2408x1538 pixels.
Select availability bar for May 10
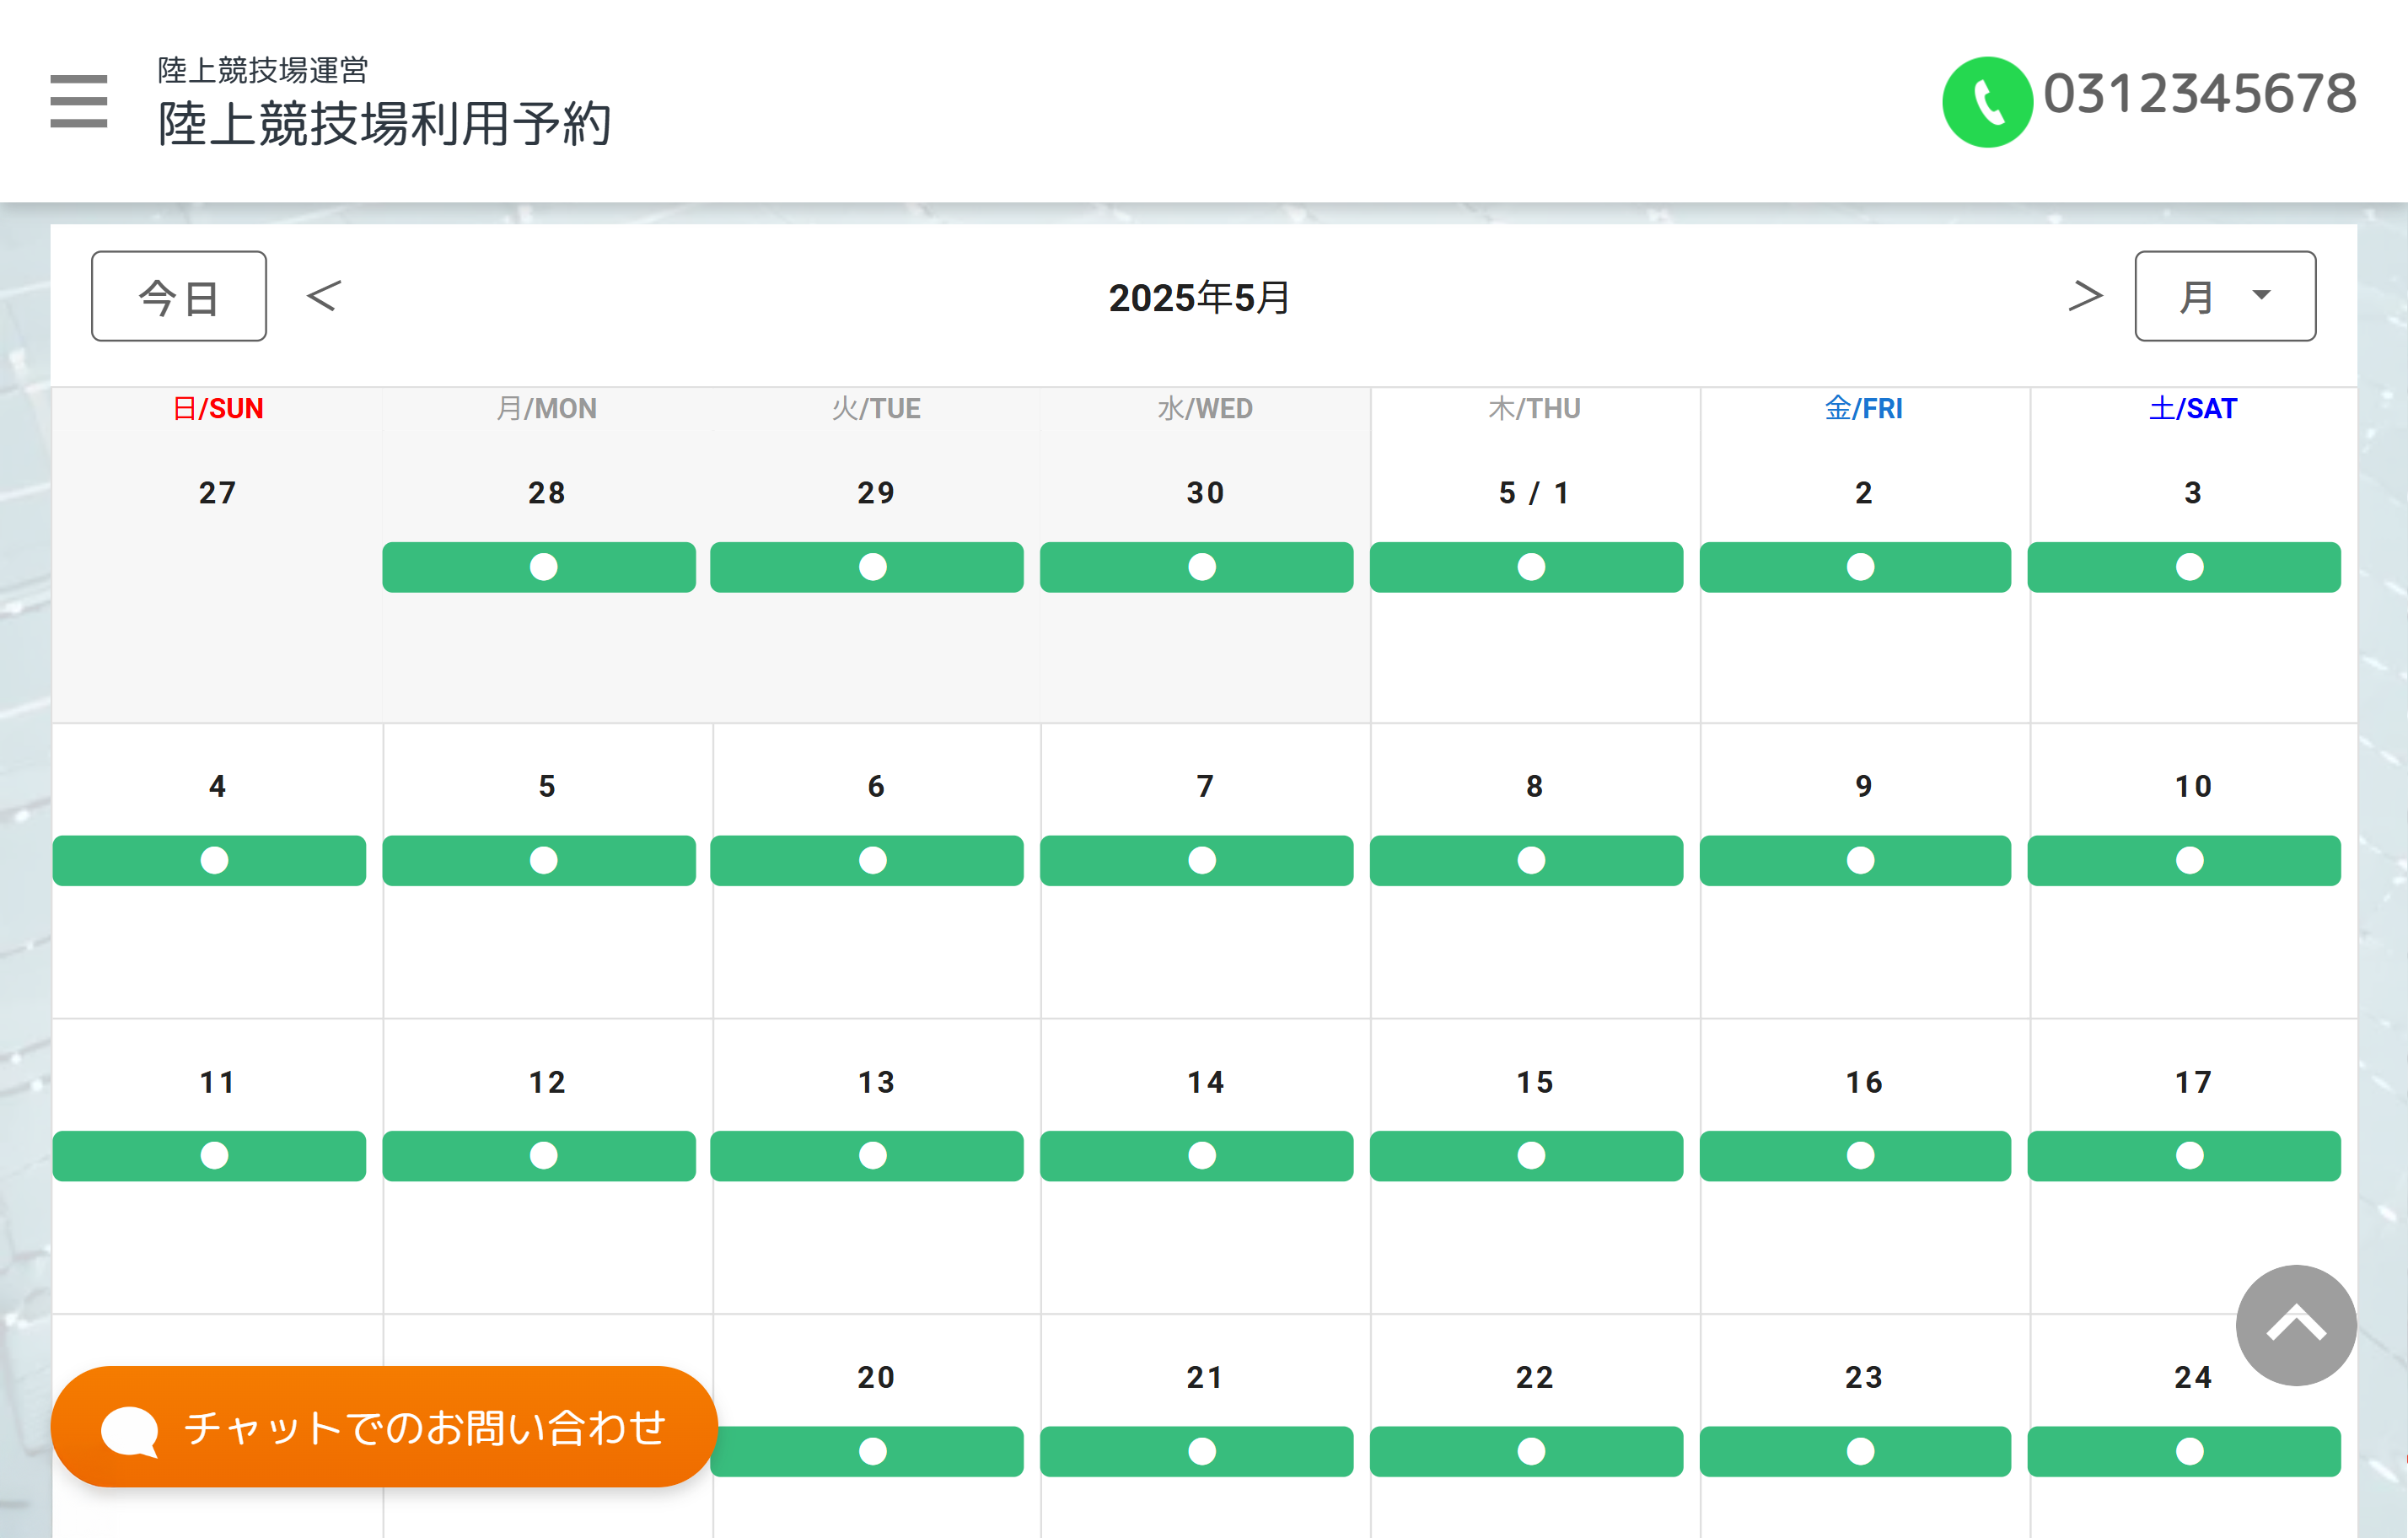point(2184,860)
